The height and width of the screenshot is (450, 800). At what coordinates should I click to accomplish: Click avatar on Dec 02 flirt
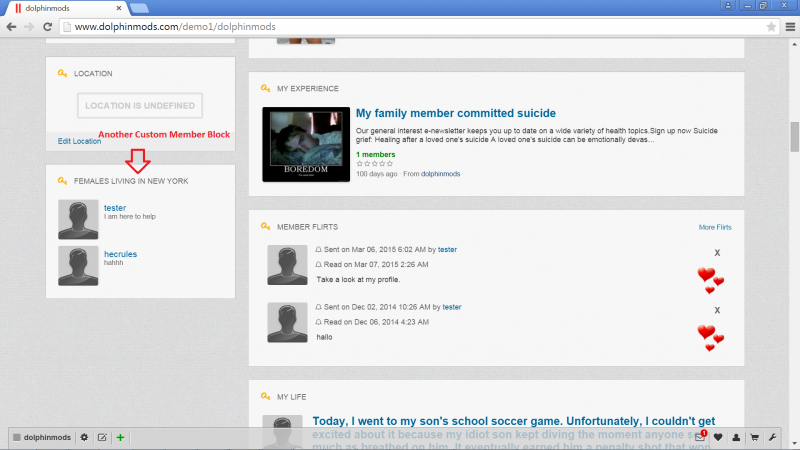pos(287,322)
